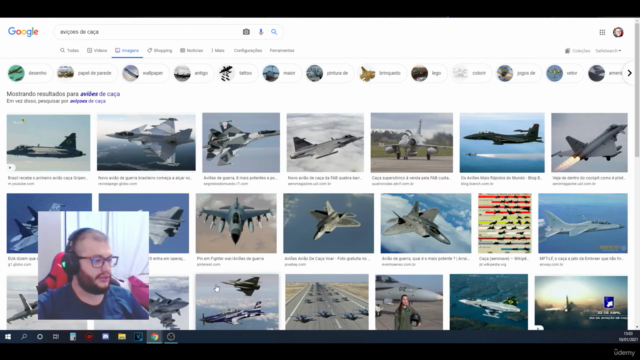Open the Coleções bookmark link
This screenshot has height=360, width=640.
tap(577, 51)
